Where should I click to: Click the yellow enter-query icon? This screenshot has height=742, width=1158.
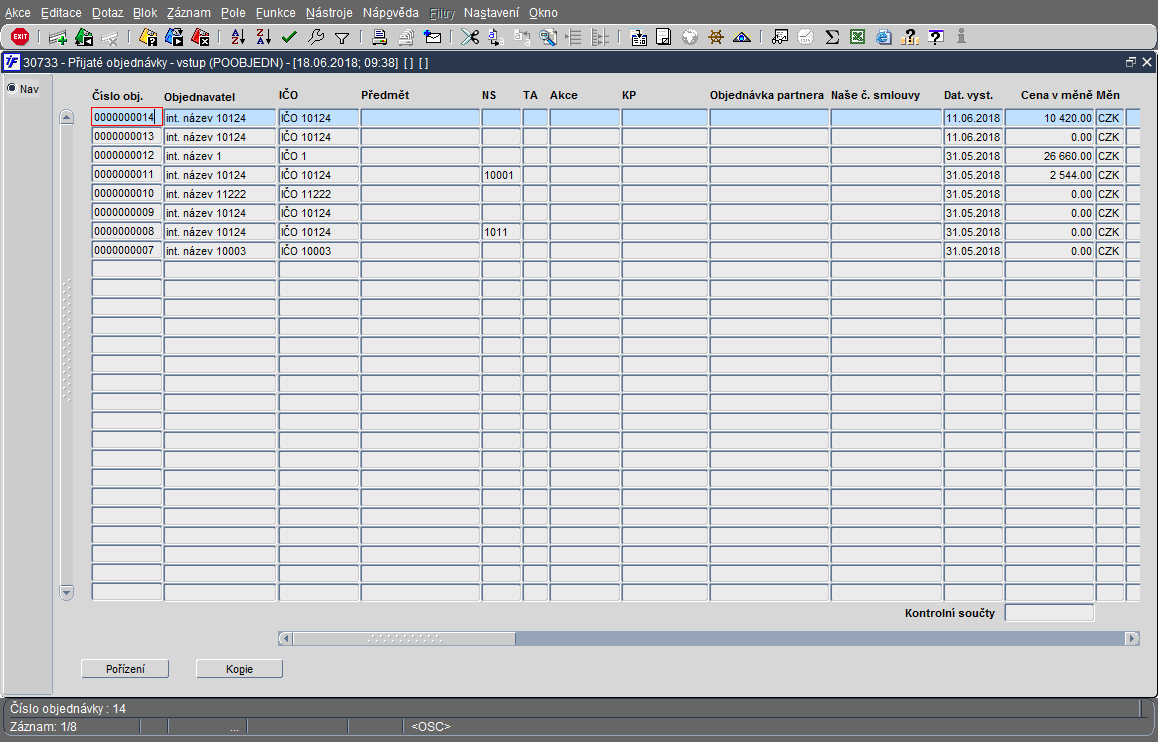[148, 37]
